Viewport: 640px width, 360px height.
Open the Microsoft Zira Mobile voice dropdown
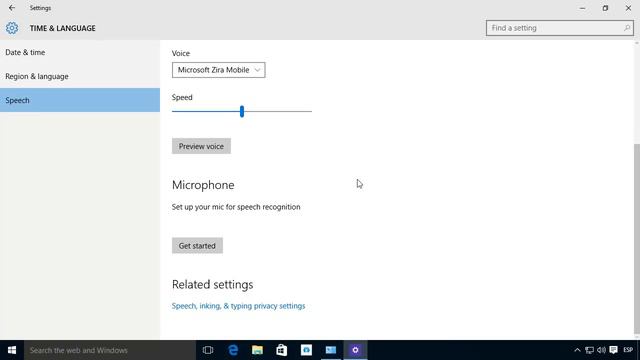click(x=218, y=70)
